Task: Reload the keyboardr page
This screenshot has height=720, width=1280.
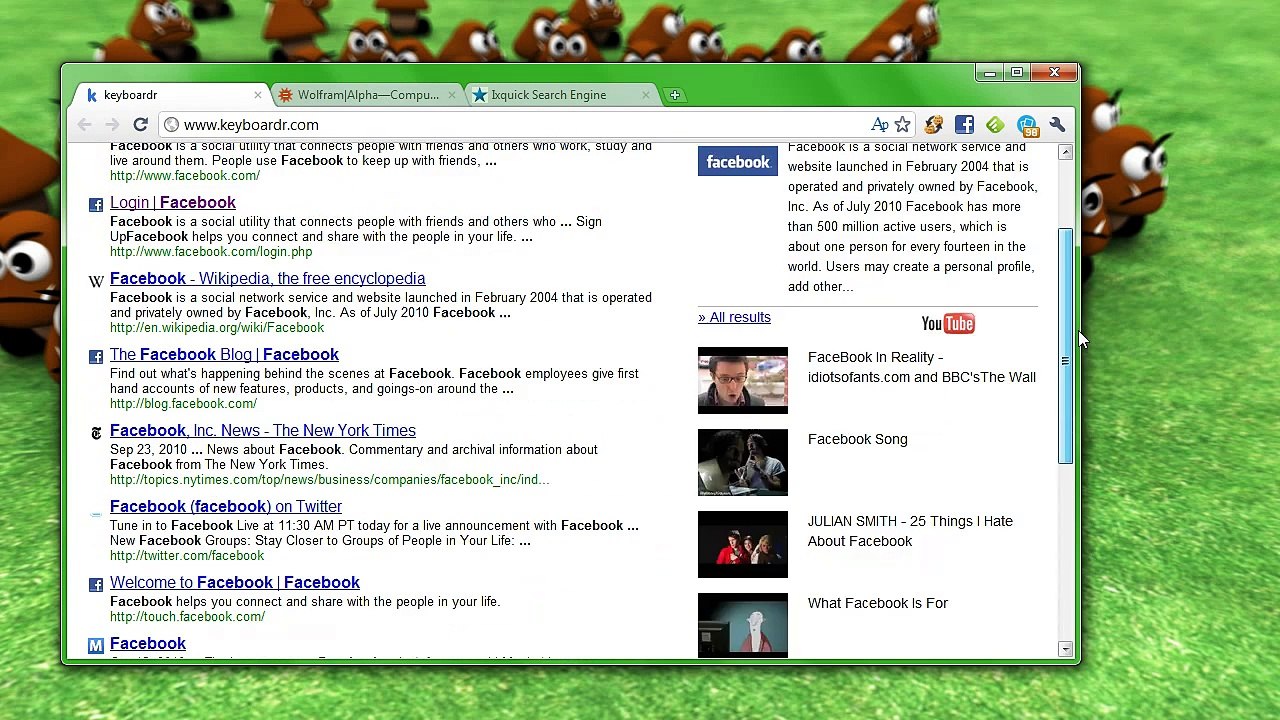Action: [x=140, y=125]
